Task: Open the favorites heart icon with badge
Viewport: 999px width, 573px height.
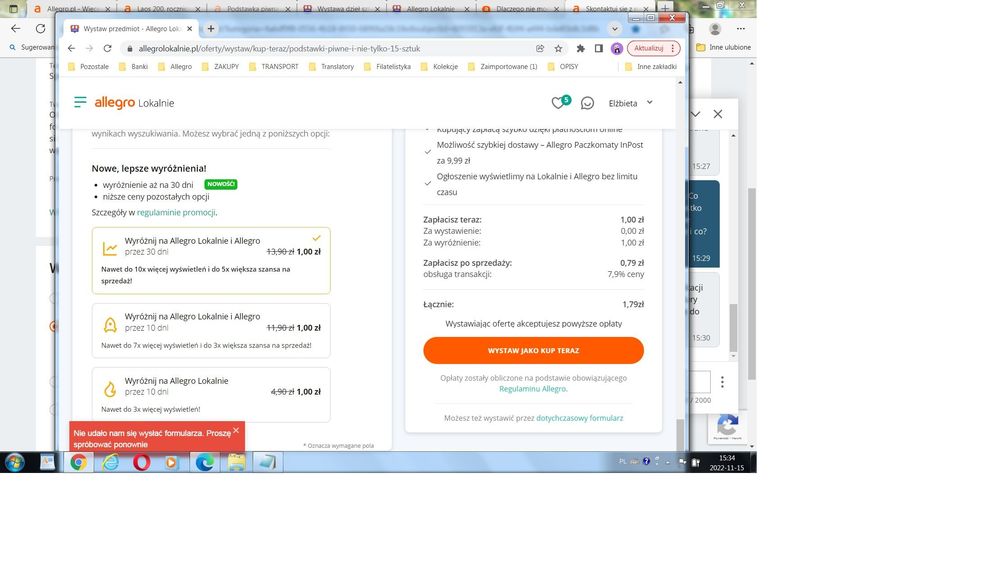Action: coord(560,102)
